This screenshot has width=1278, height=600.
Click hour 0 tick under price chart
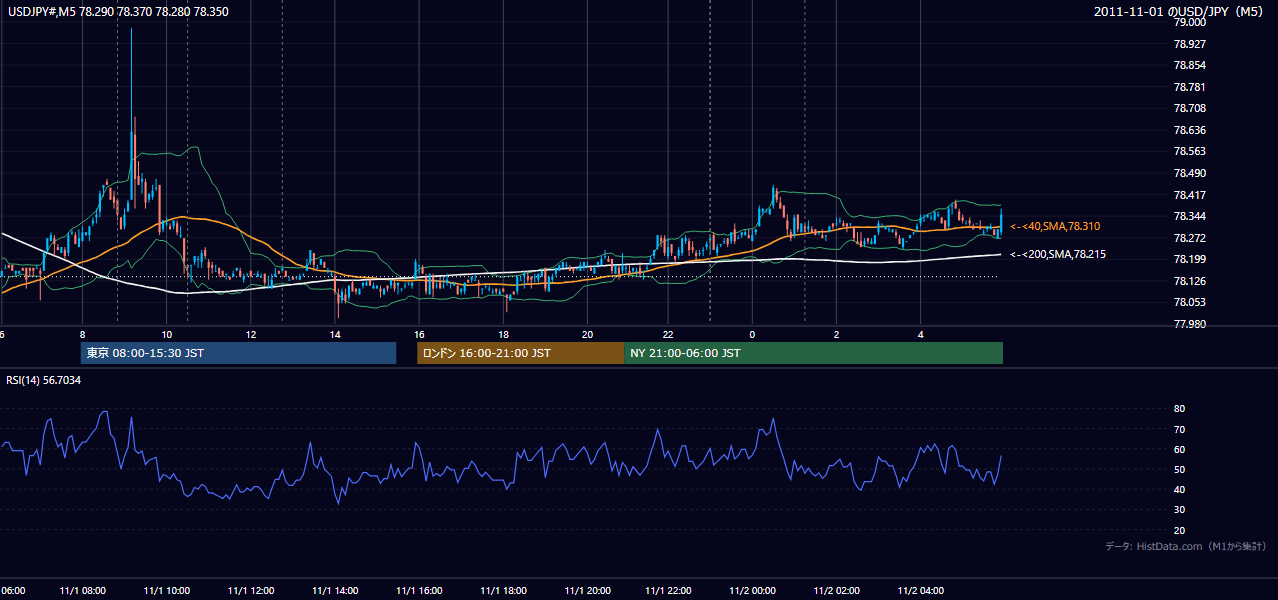tap(752, 334)
